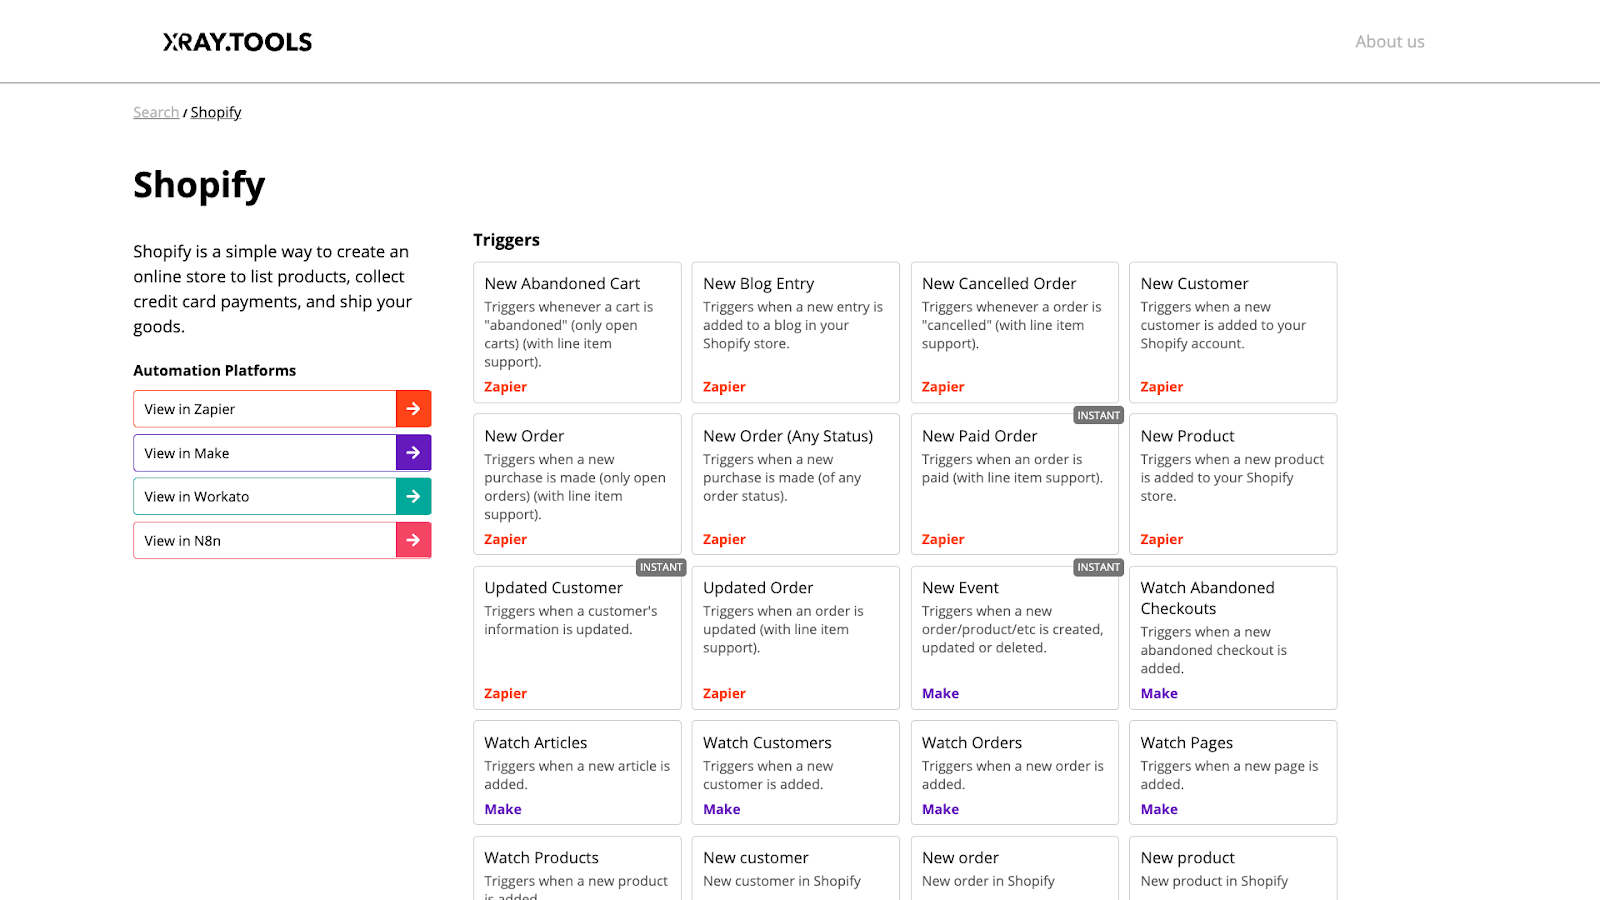Open the New Event trigger card
This screenshot has width=1600, height=900.
[1014, 638]
